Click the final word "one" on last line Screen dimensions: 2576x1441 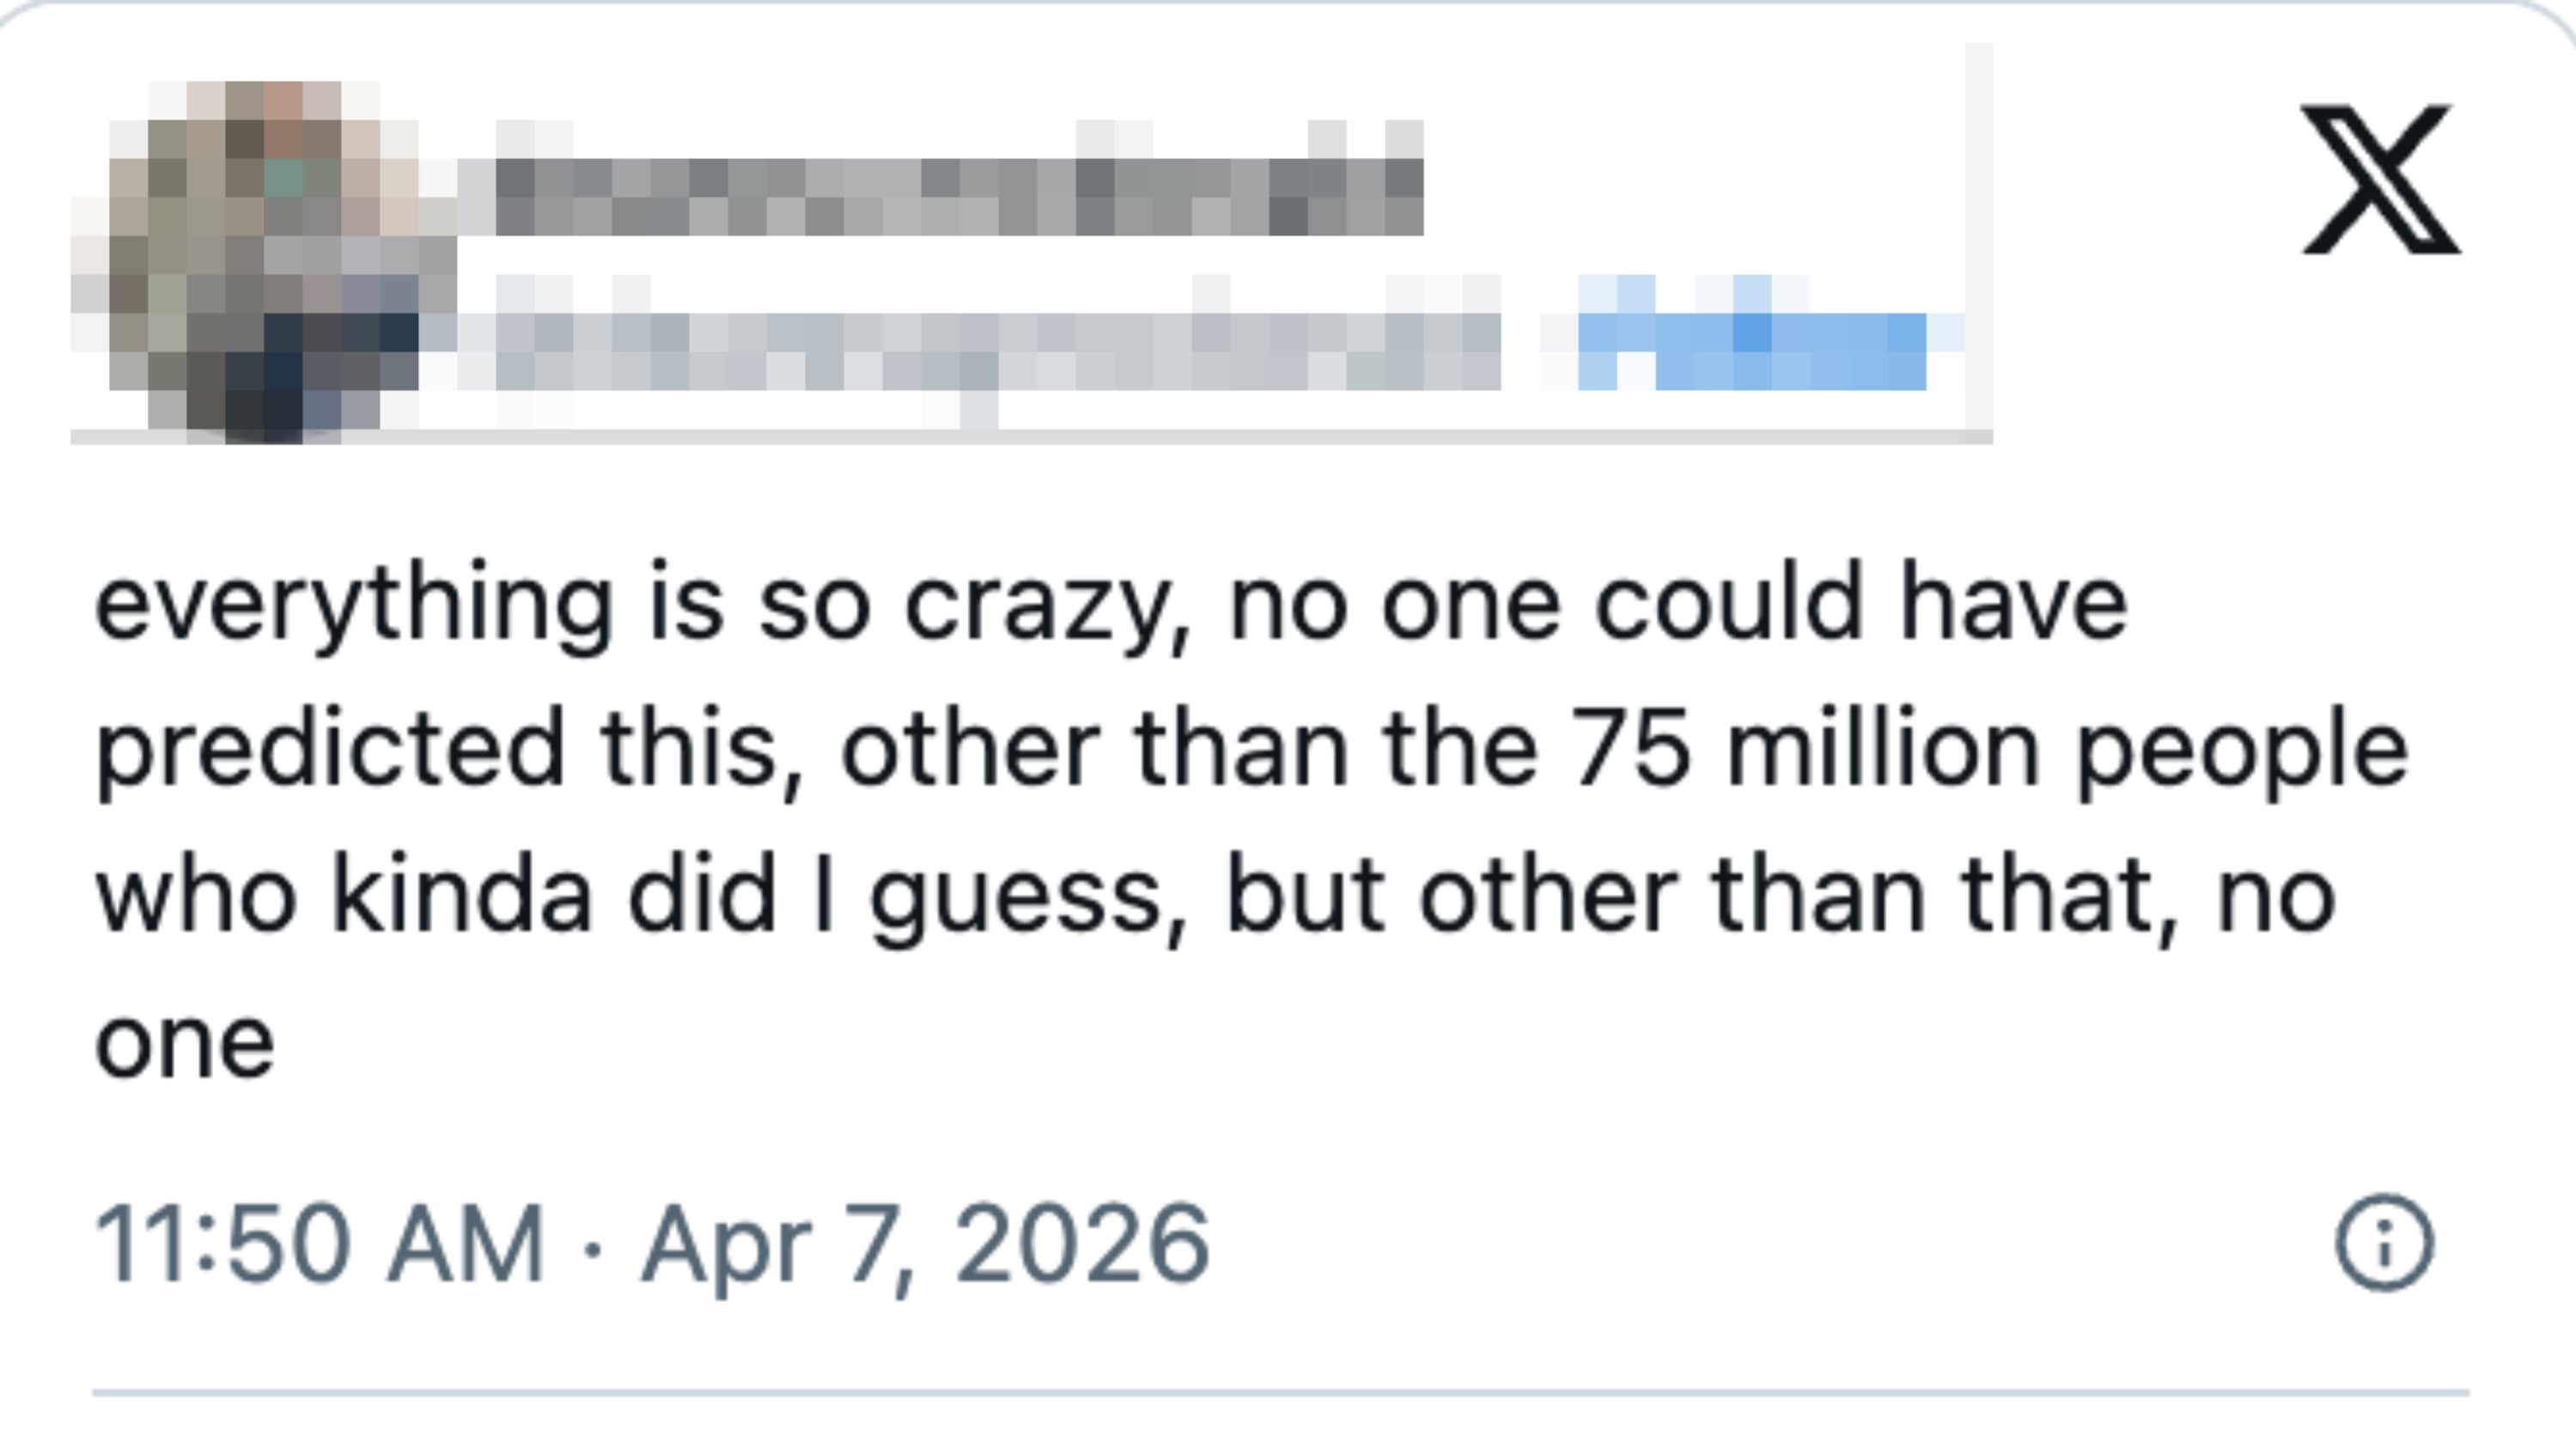coord(185,1042)
